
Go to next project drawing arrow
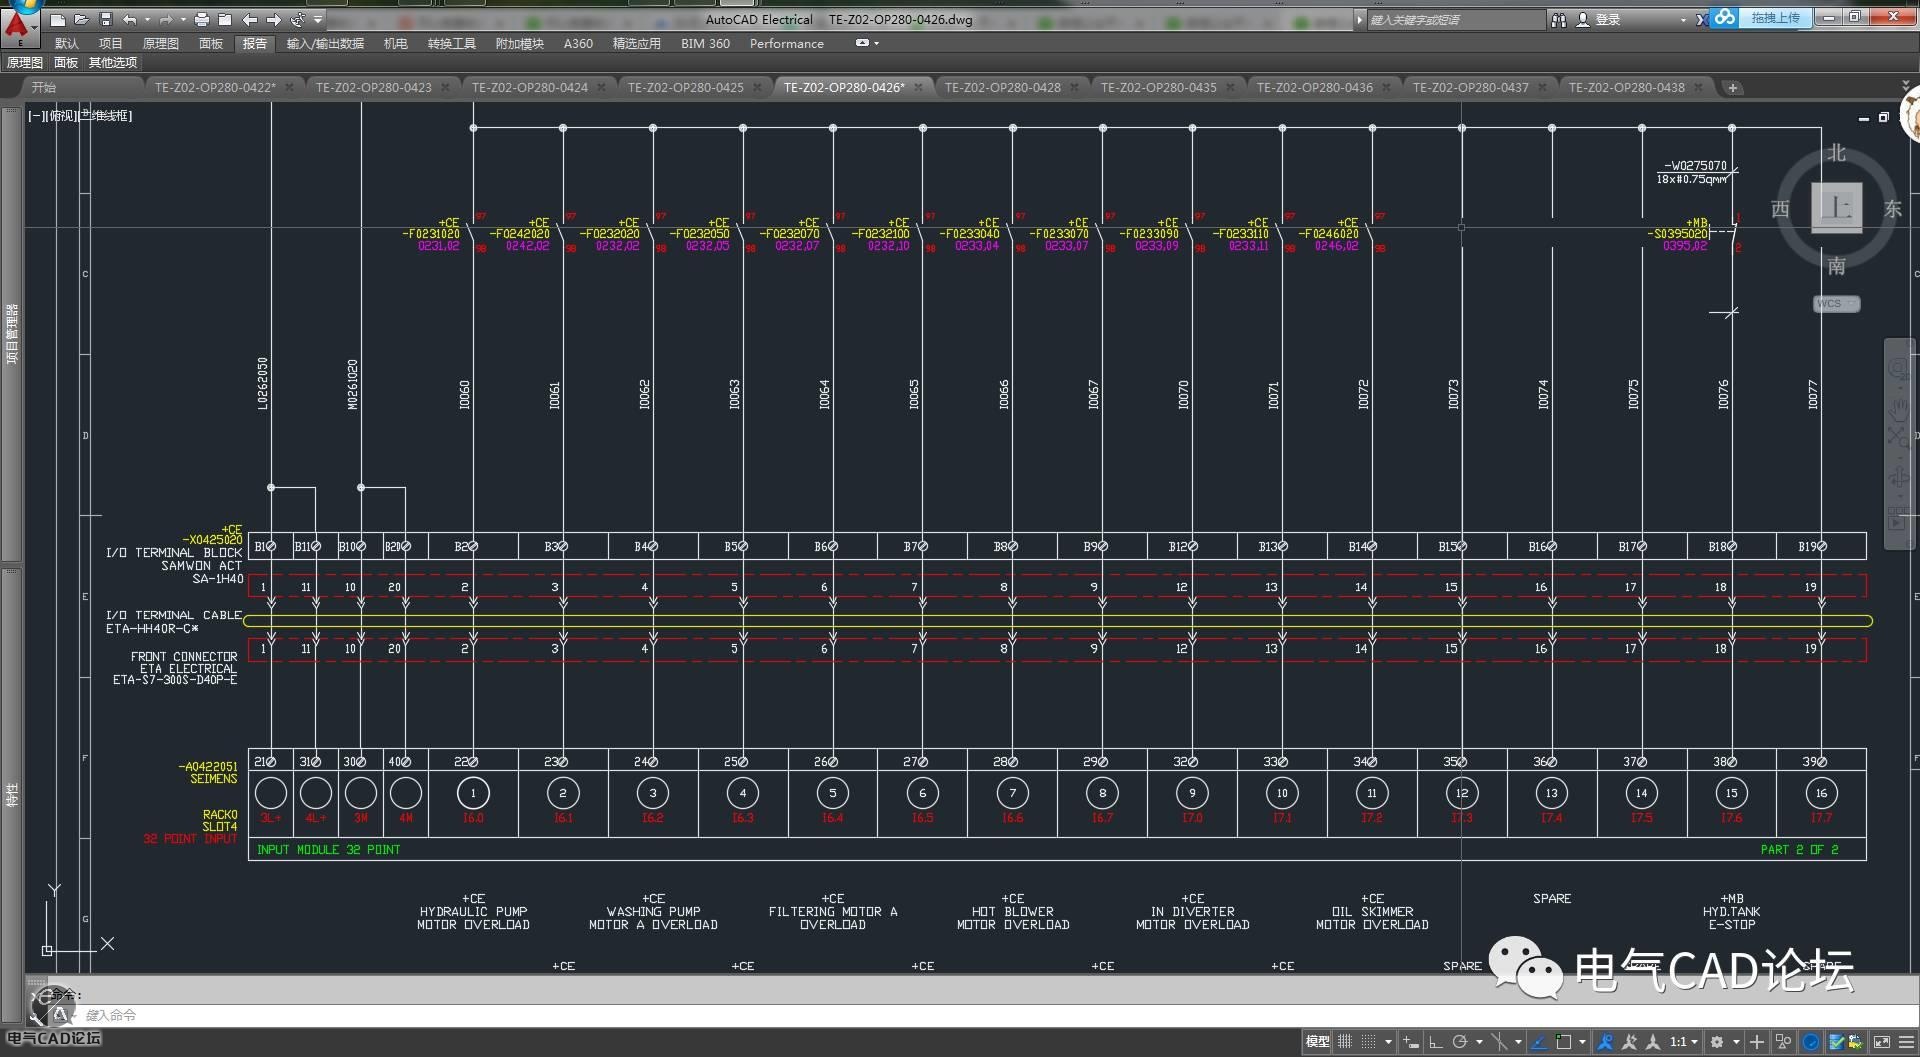(273, 19)
